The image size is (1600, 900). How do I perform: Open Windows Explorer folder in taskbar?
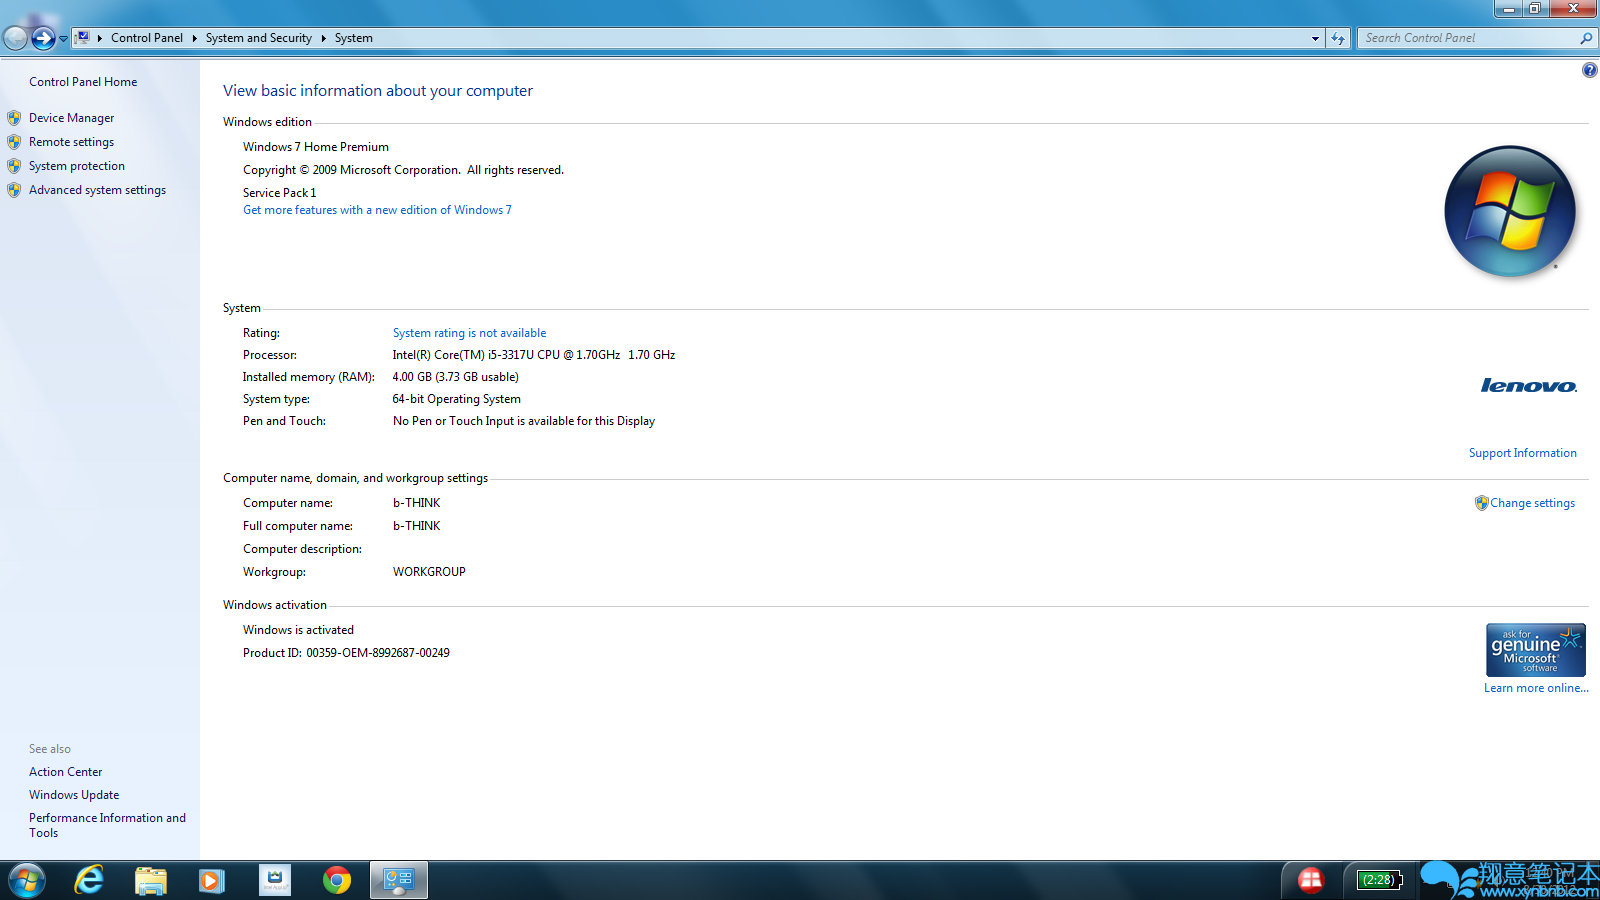click(x=151, y=881)
